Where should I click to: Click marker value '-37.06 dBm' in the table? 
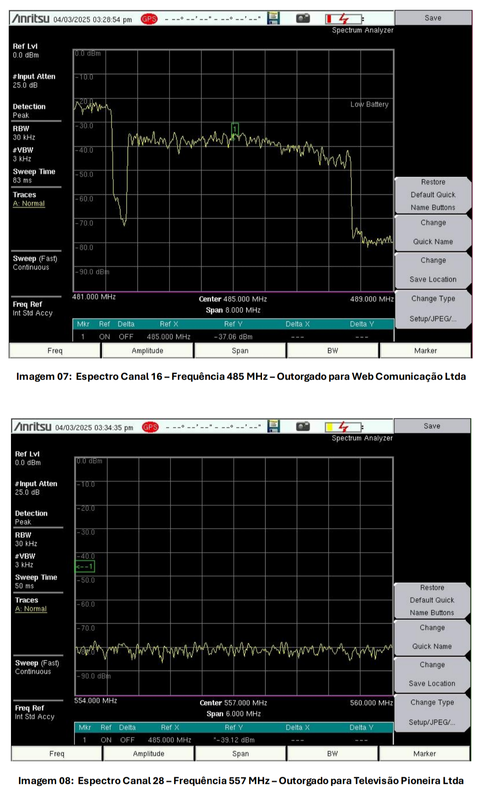pyautogui.click(x=233, y=337)
